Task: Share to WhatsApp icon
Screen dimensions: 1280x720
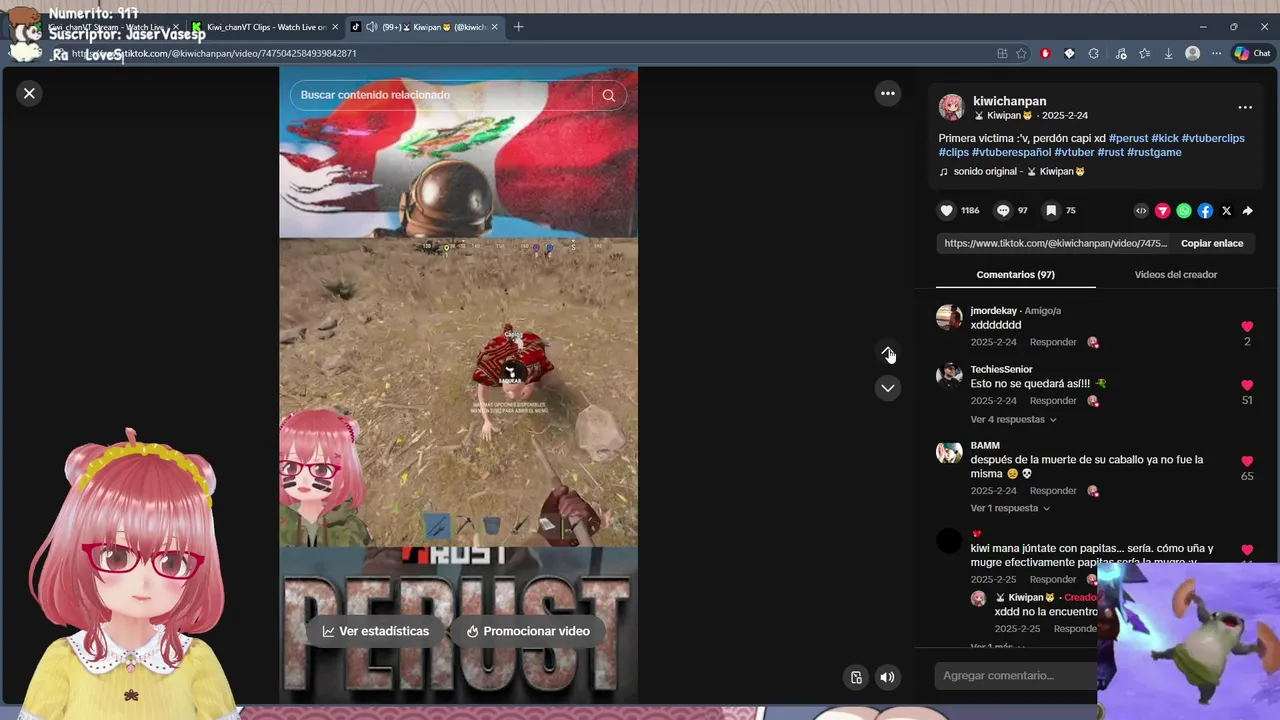Action: click(x=1184, y=211)
